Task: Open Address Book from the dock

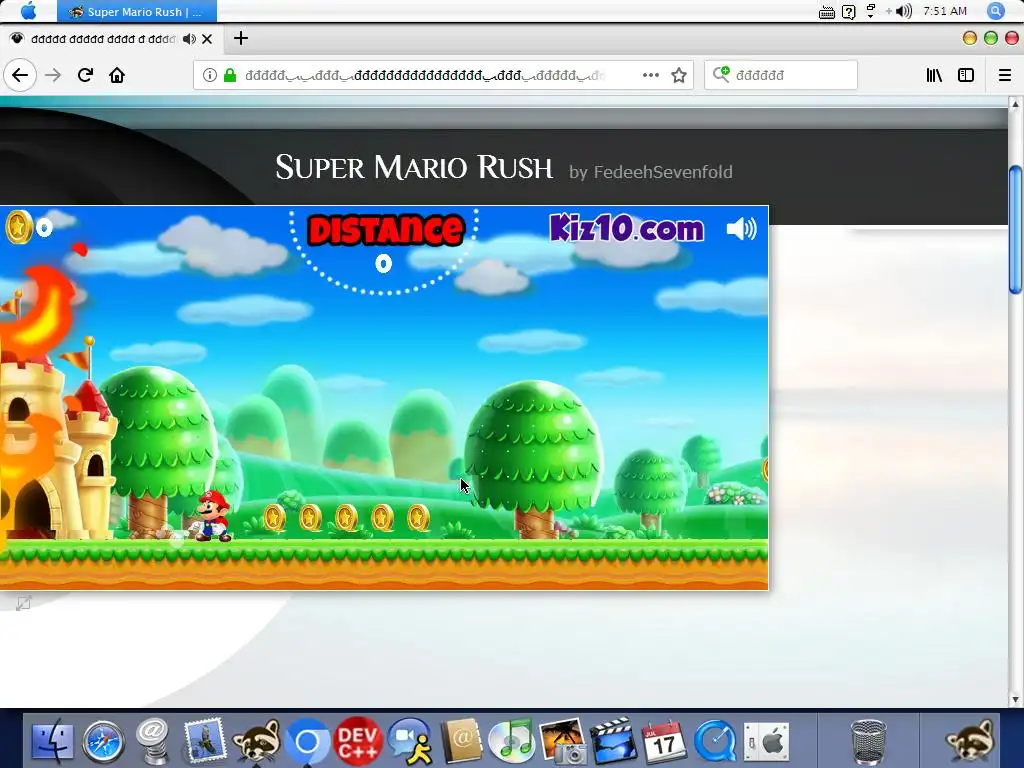Action: (462, 742)
